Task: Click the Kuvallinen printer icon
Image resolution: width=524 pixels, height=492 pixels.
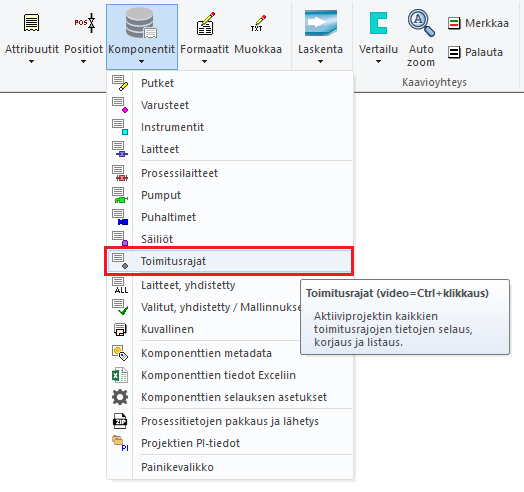Action: [x=120, y=329]
